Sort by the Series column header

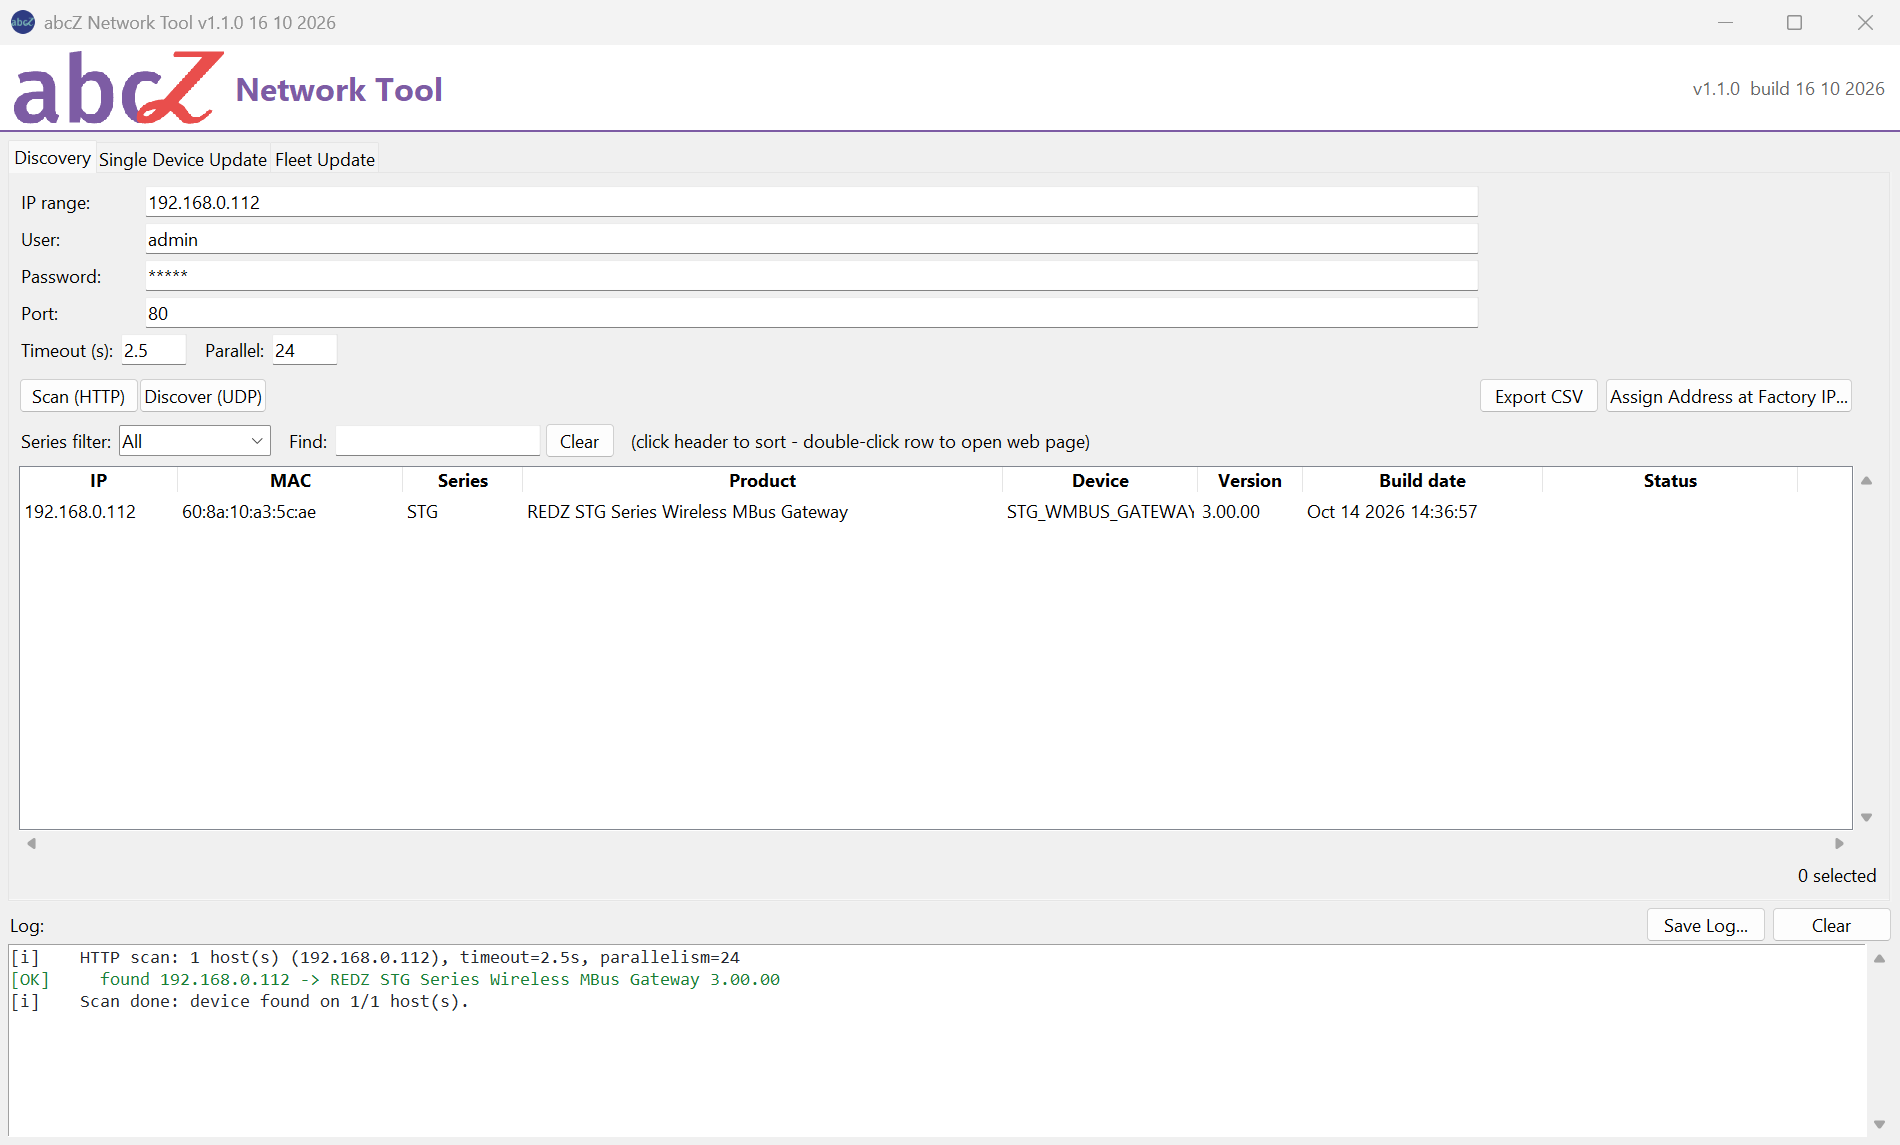pos(462,480)
